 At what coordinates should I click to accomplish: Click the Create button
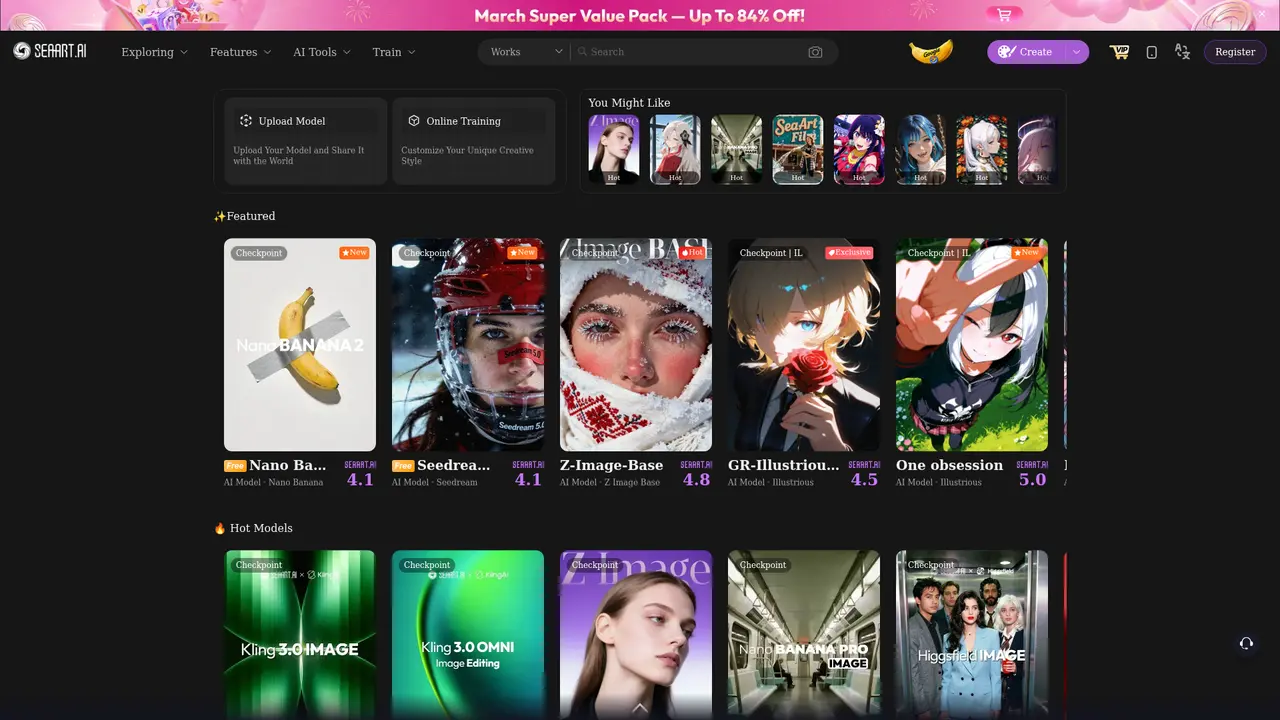click(1026, 52)
